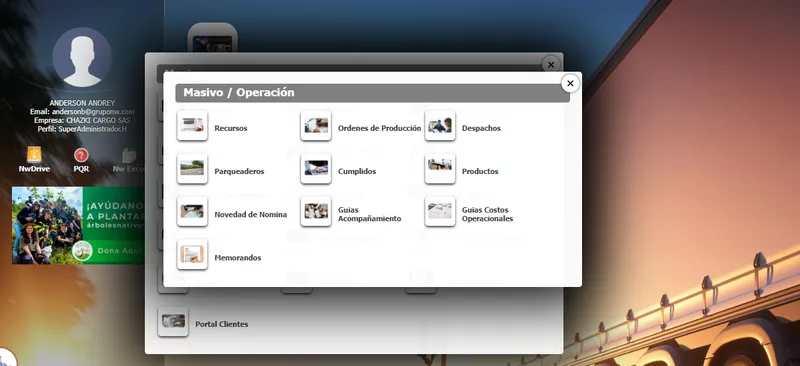Click the NwDrive label text

(x=34, y=168)
